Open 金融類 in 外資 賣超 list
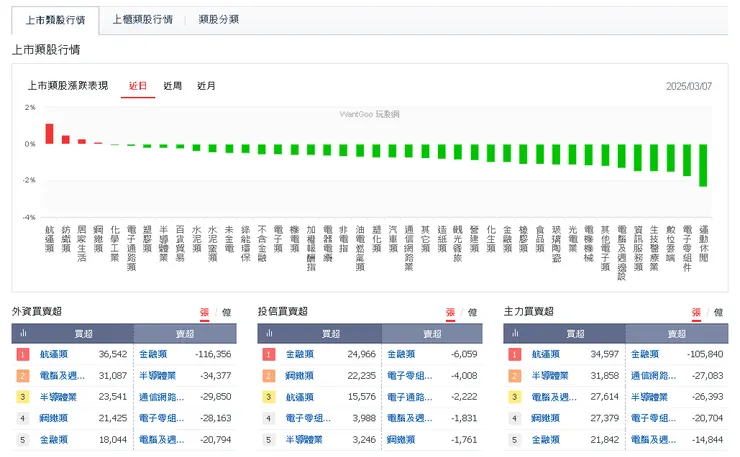Viewport: 740px width, 457px height. tap(153, 354)
